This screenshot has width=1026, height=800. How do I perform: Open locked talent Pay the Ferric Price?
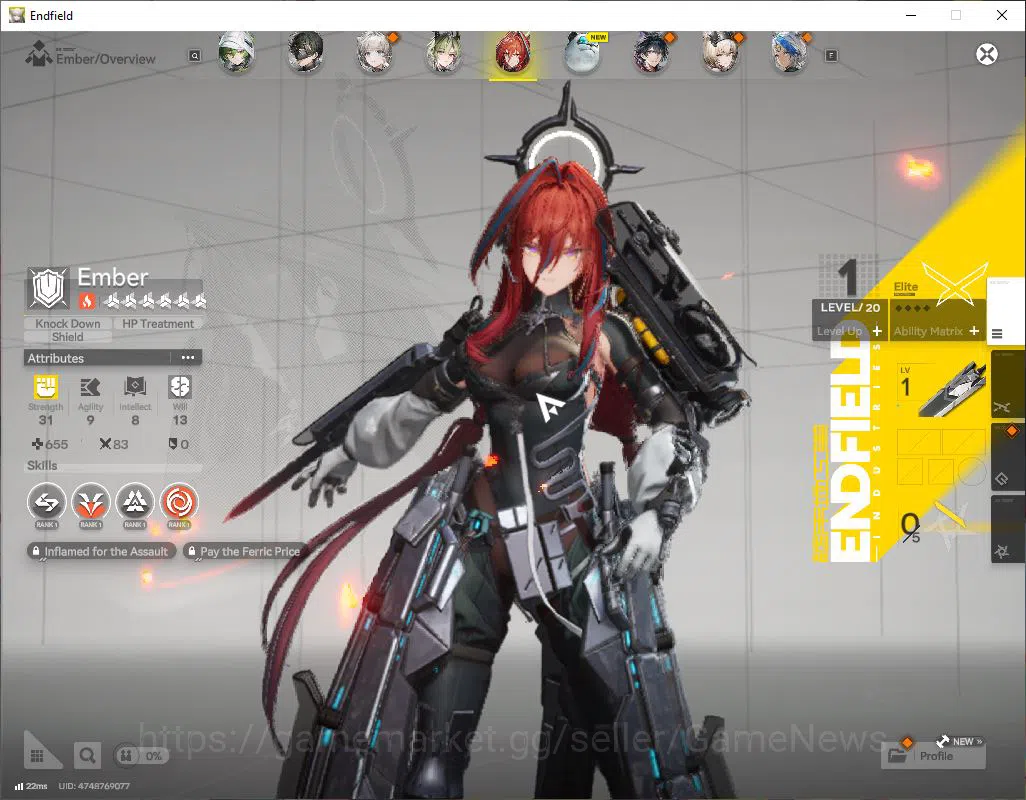pyautogui.click(x=243, y=551)
